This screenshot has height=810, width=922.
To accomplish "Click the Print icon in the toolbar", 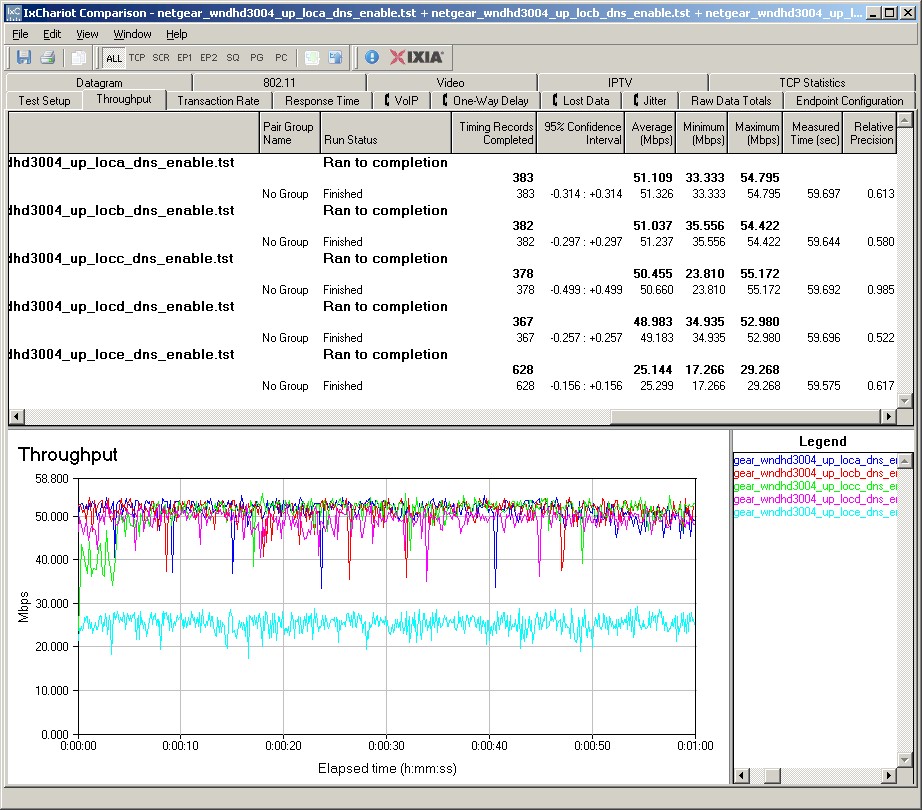I will (48, 58).
